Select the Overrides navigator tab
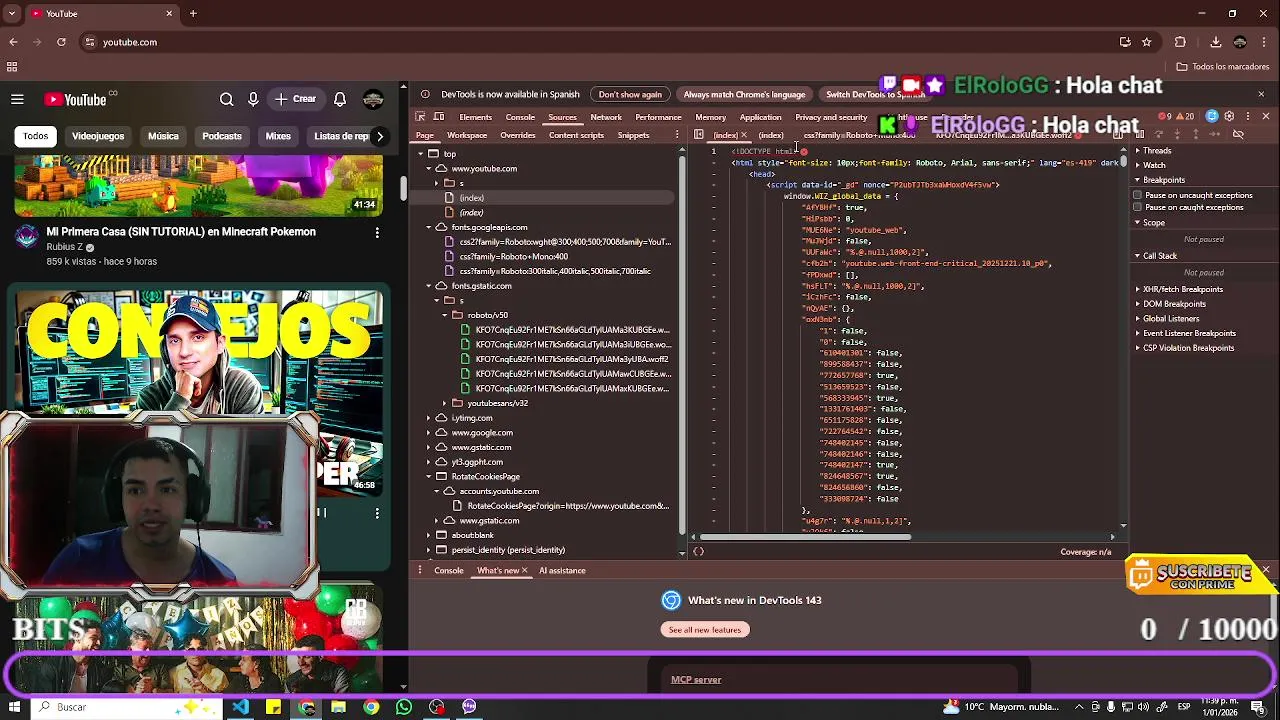This screenshot has width=1280, height=720. [518, 135]
